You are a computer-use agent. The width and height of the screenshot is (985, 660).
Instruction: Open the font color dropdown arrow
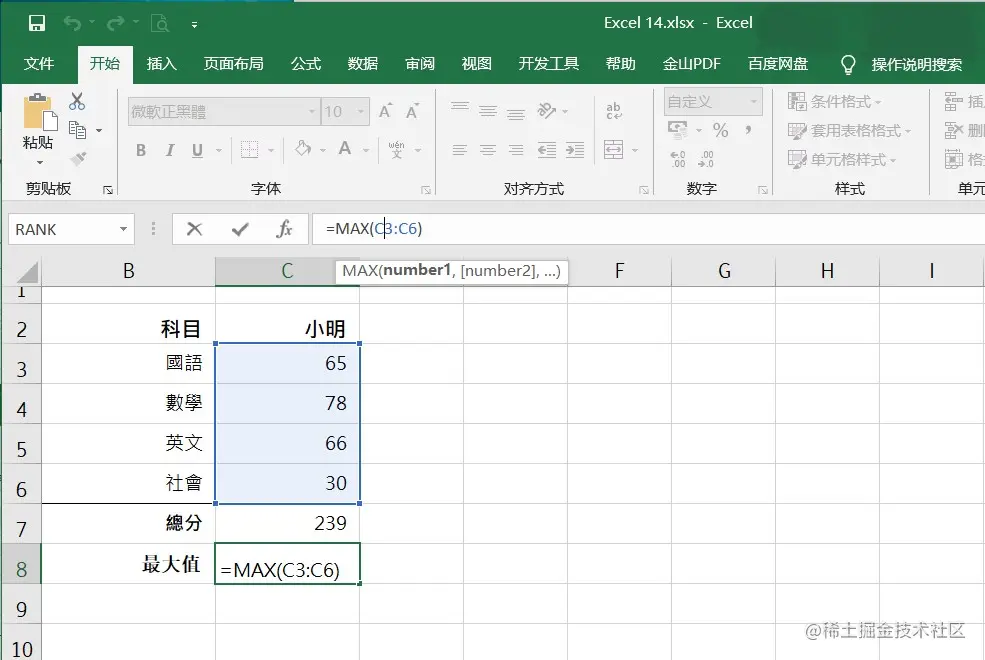366,150
